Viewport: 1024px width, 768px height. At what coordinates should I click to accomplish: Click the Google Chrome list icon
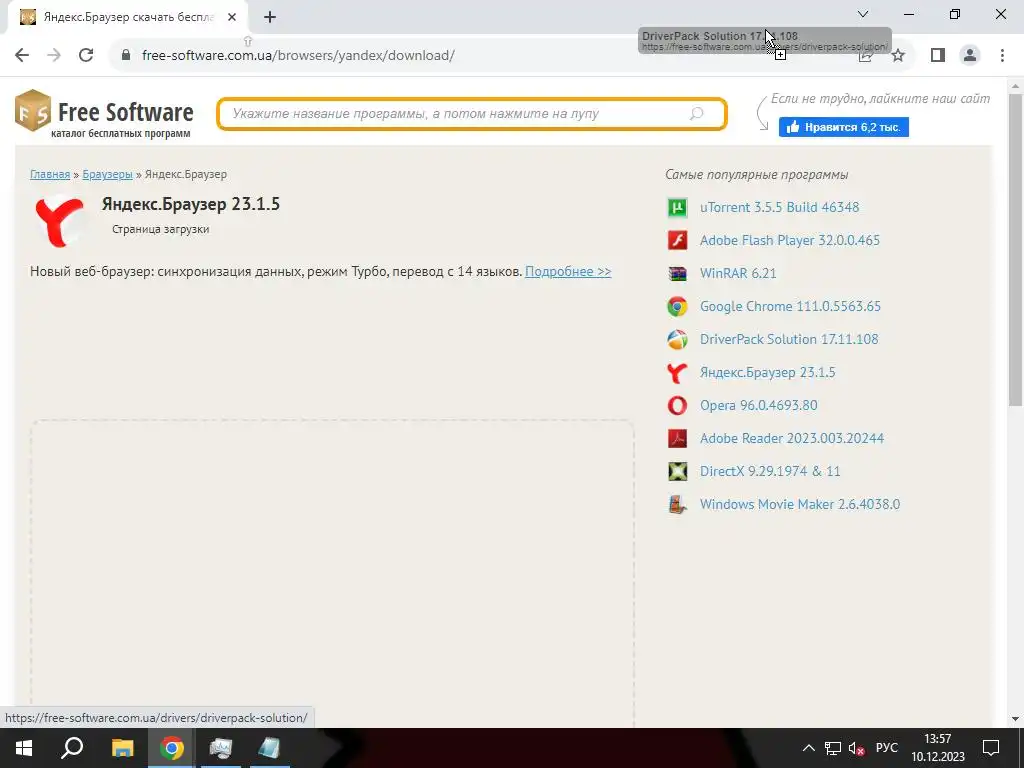click(677, 306)
